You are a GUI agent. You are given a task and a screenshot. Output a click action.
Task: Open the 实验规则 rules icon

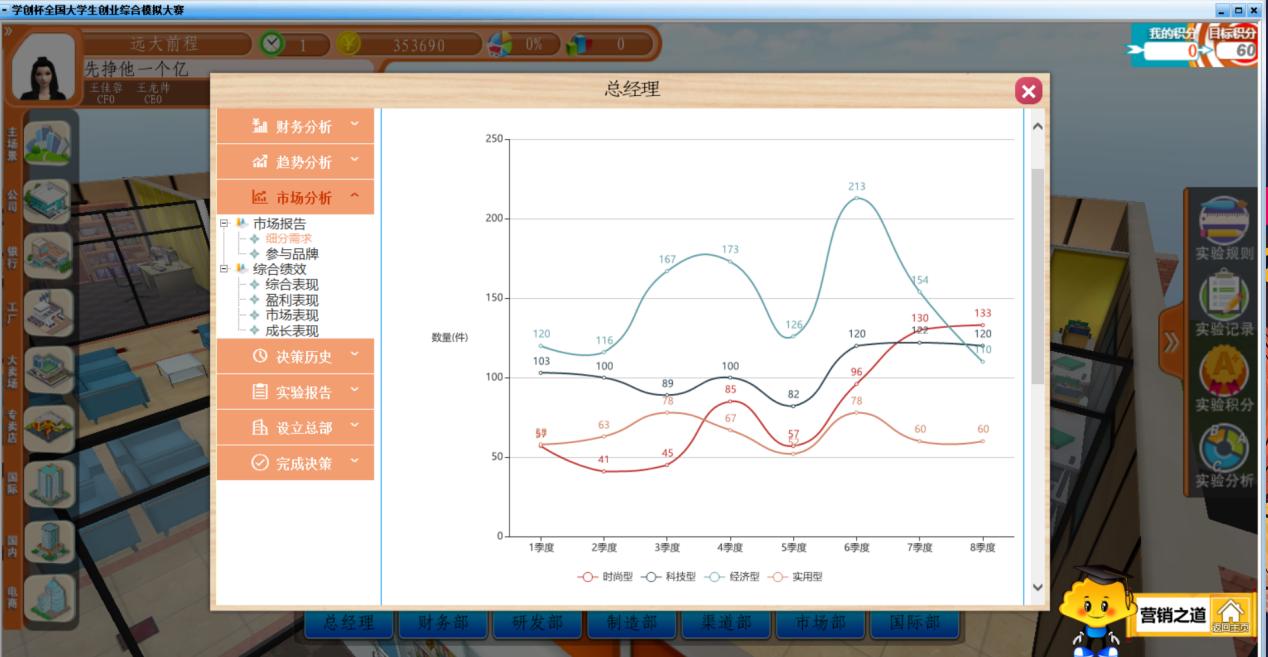point(1224,222)
